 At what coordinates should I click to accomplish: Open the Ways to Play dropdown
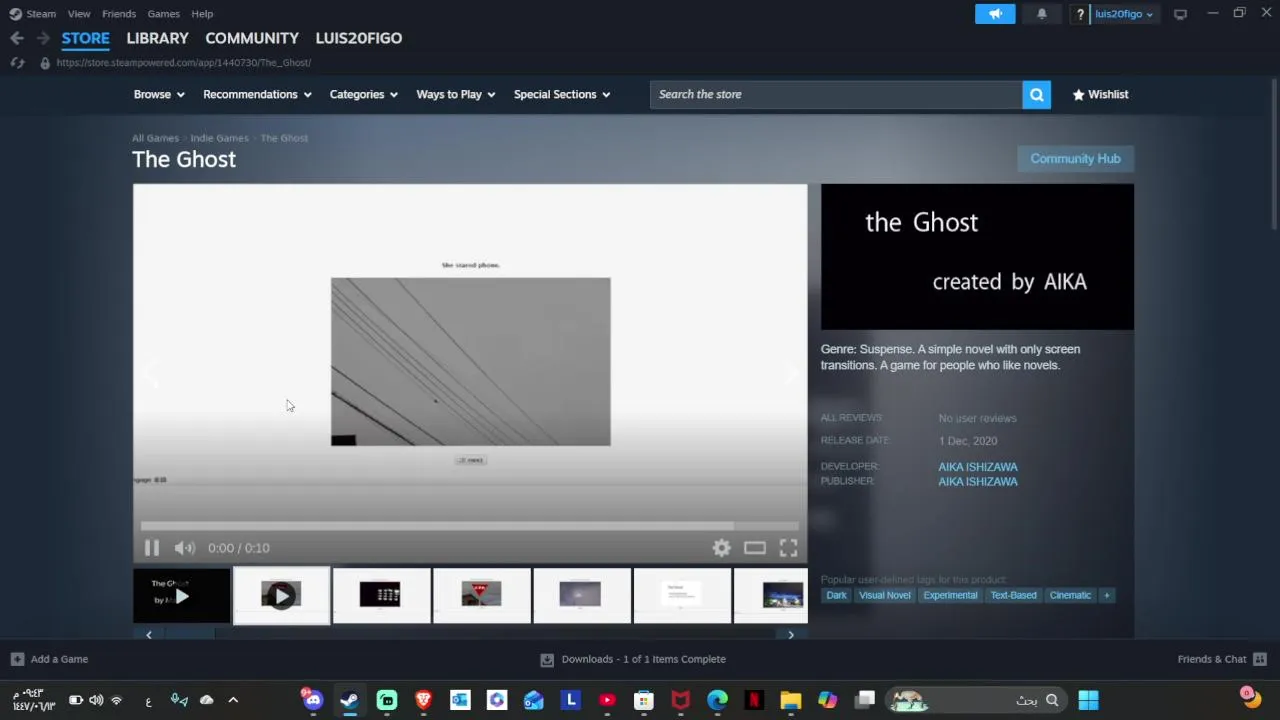tap(456, 94)
